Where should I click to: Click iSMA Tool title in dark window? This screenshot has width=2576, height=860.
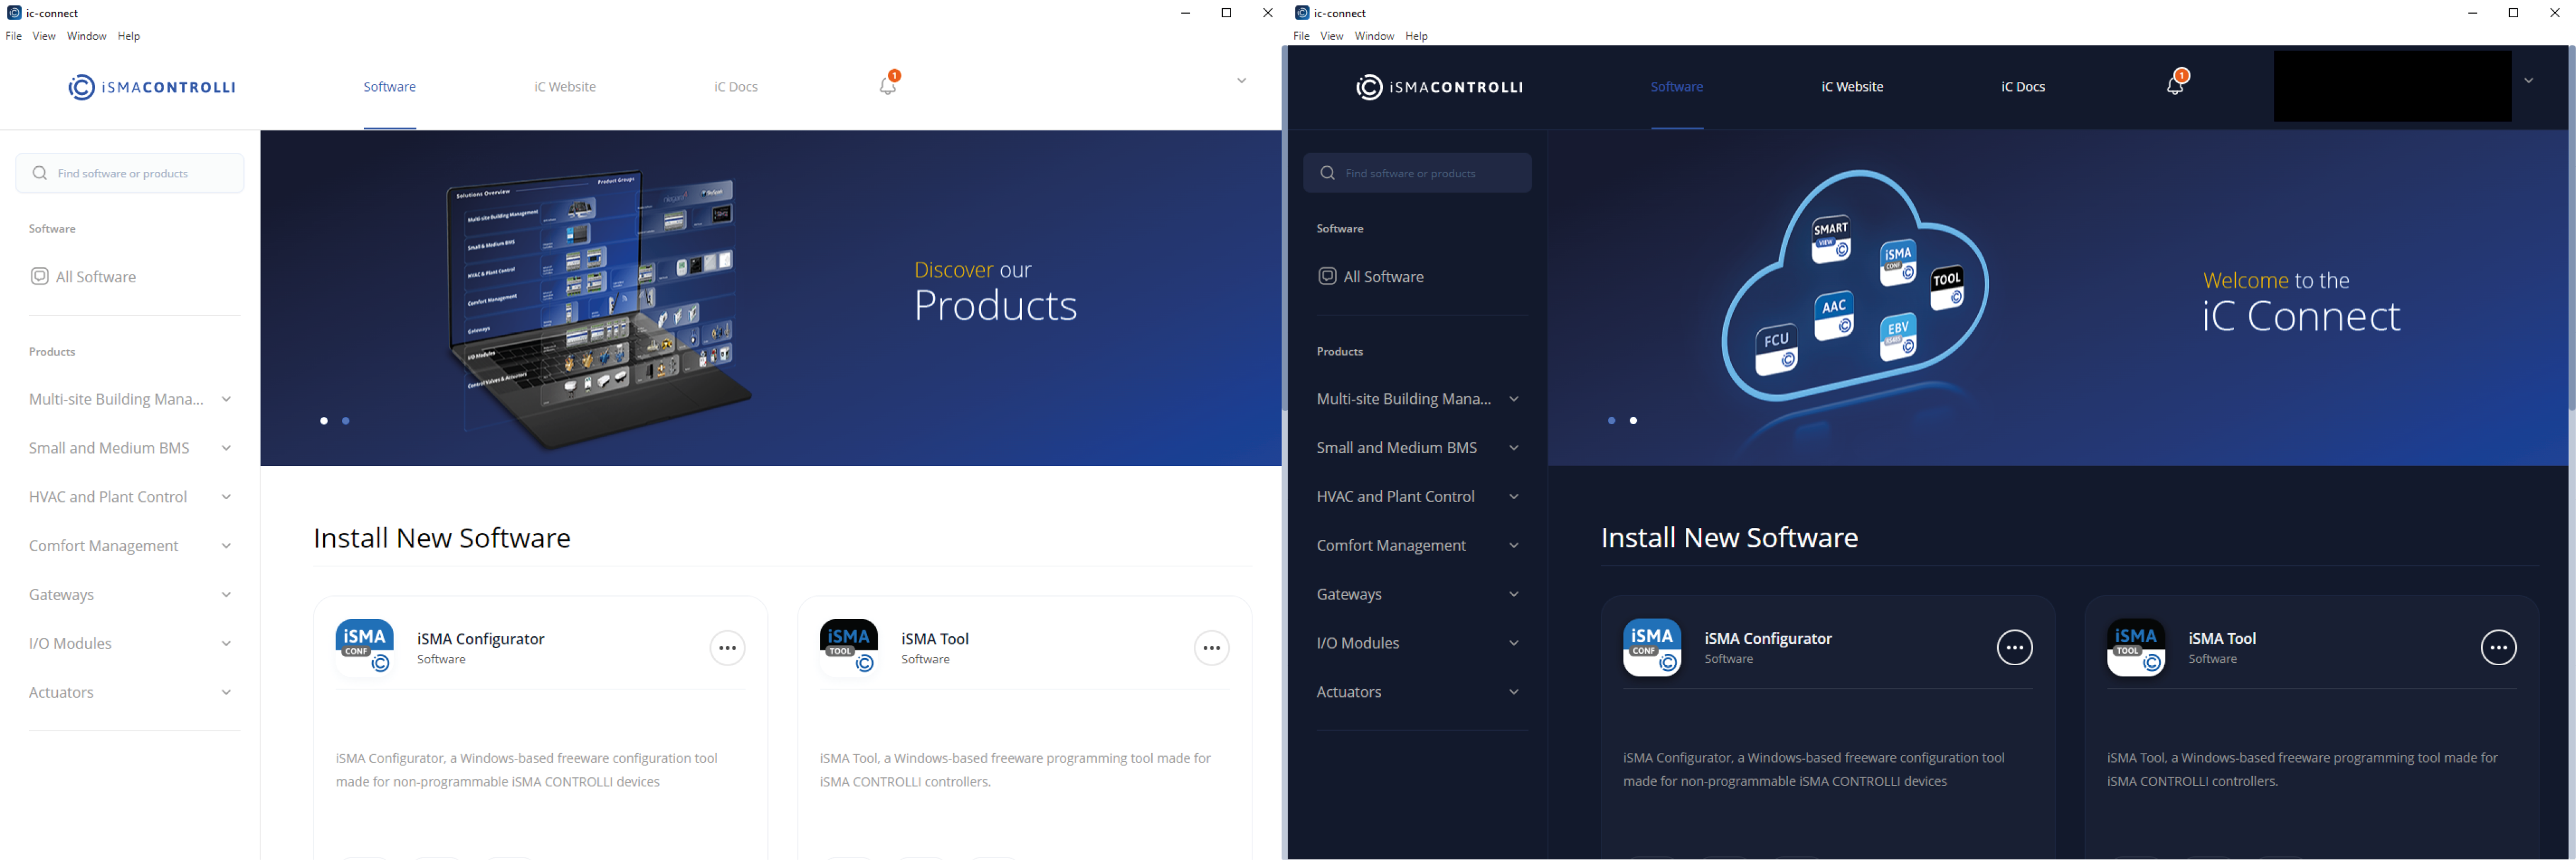2222,638
